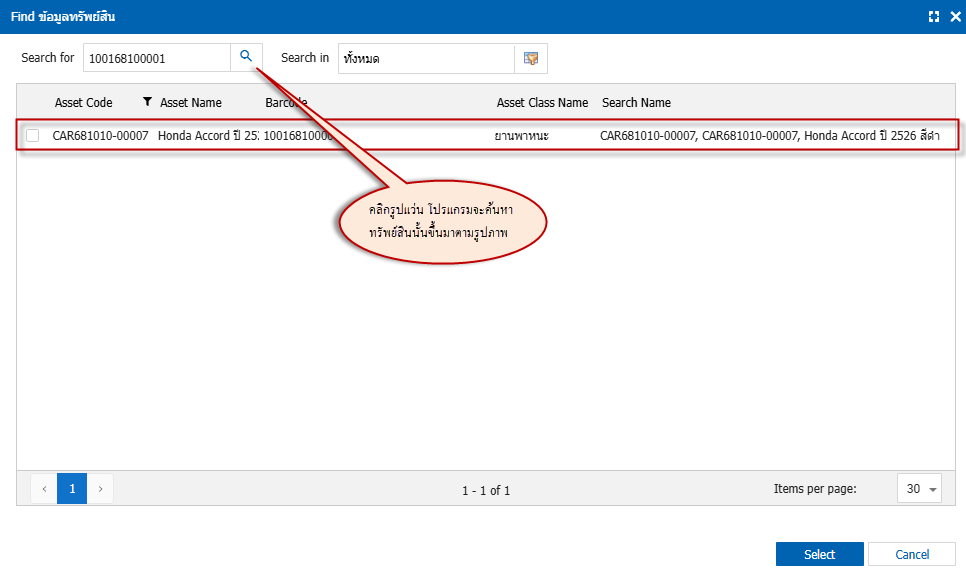Image resolution: width=966 pixels, height=576 pixels.
Task: Click the ยานพาหนะ asset class cell
Action: 521,135
